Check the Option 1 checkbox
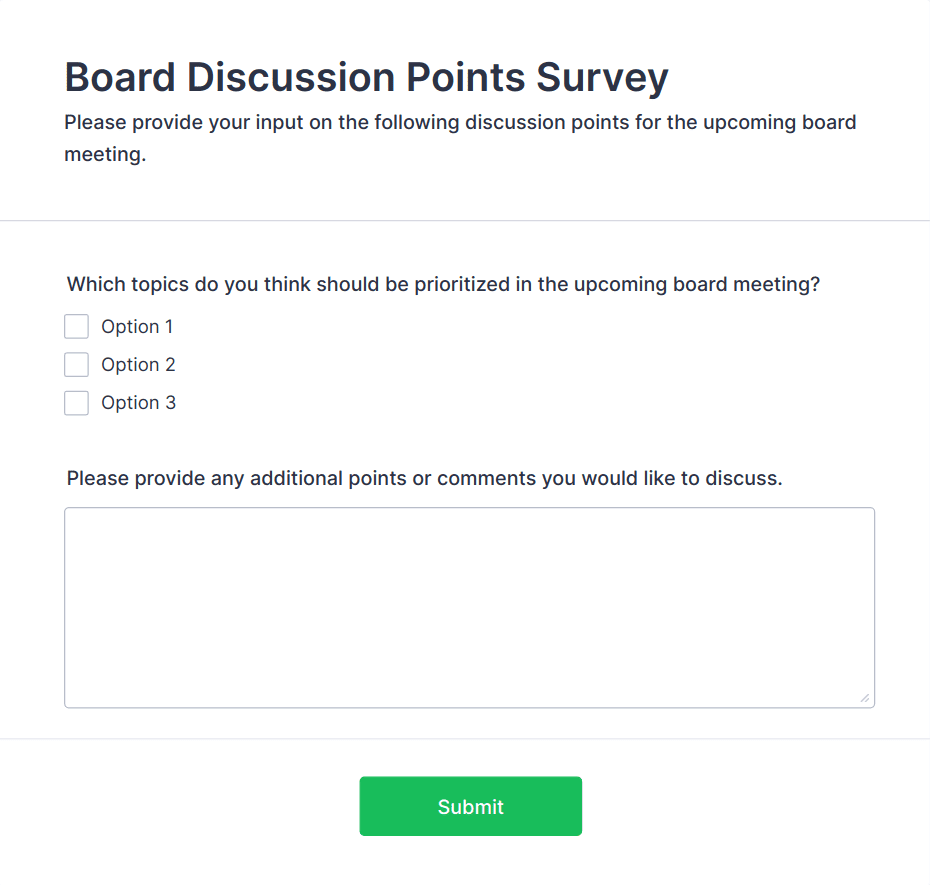Screen dimensions: 930x885 [77, 327]
